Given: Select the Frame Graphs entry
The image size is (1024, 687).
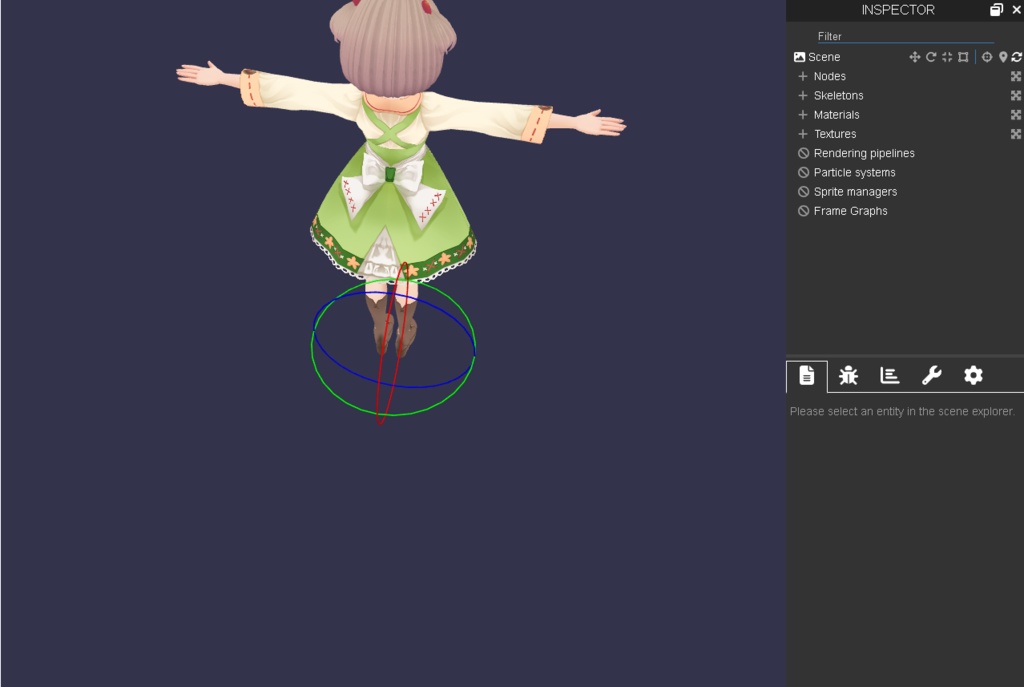Looking at the screenshot, I should tap(850, 211).
